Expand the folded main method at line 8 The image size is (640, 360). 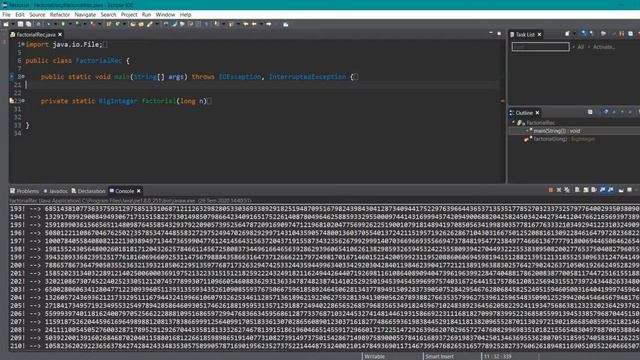point(23,76)
